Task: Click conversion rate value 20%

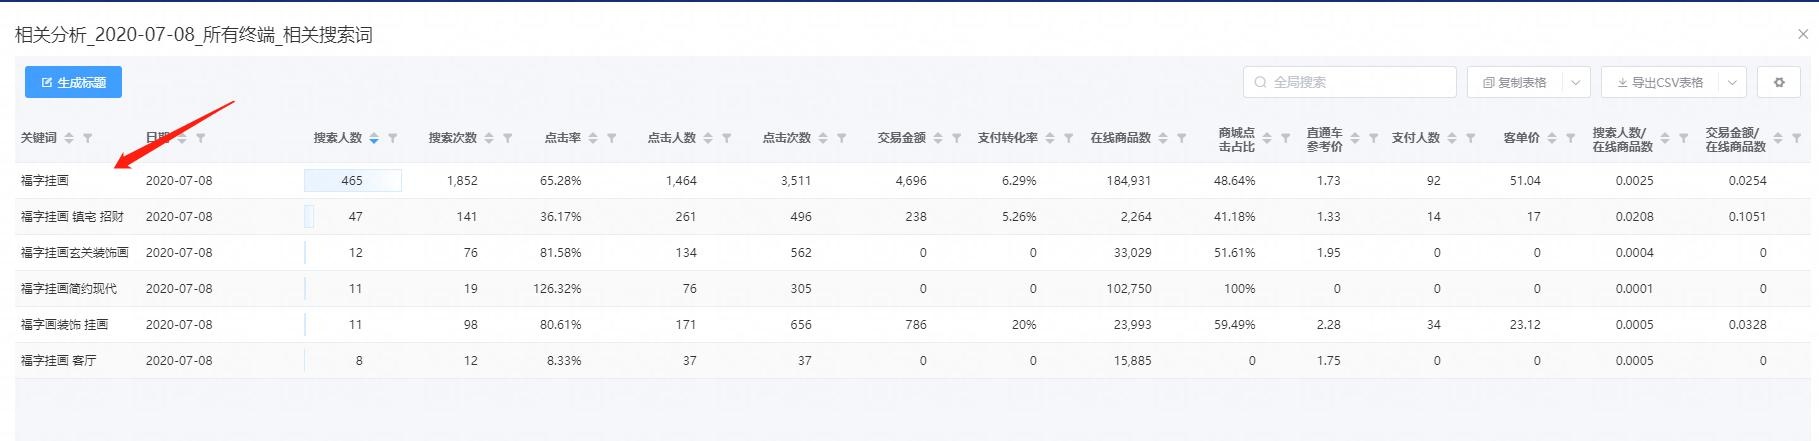Action: pyautogui.click(x=1024, y=325)
